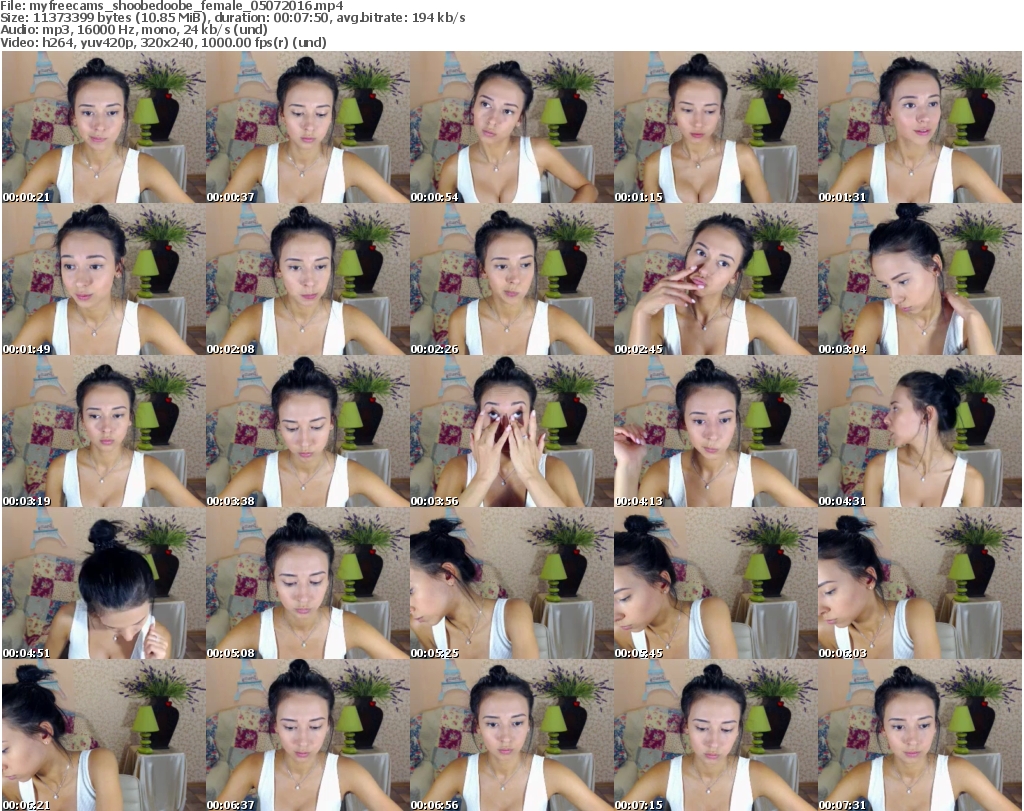Choose the thumbnail frame stamped 00:05:08
The height and width of the screenshot is (811, 1024).
pyautogui.click(x=308, y=584)
